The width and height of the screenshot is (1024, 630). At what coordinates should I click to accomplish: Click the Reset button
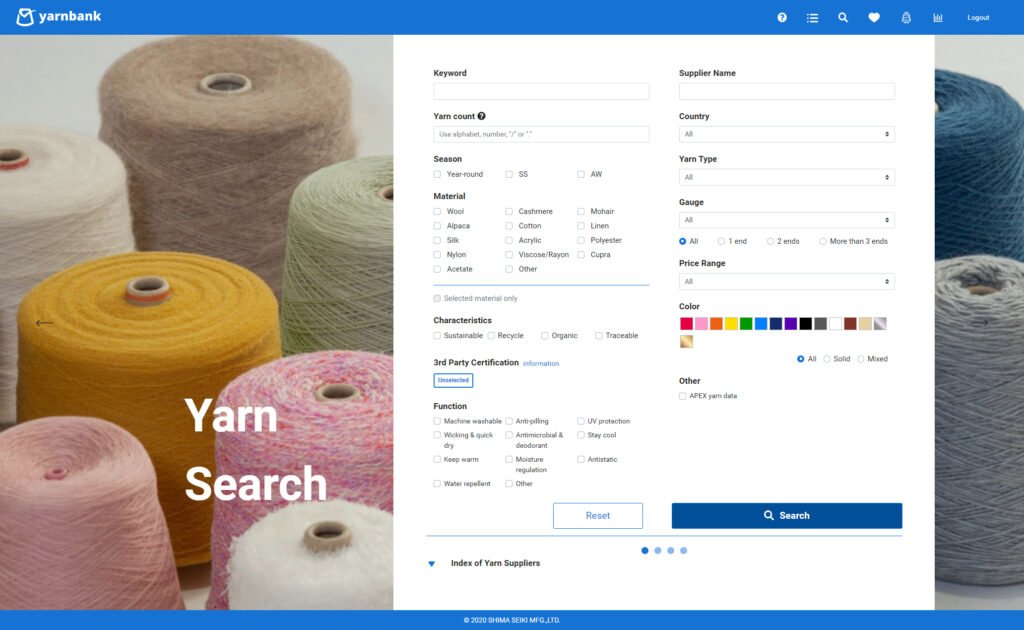[597, 516]
